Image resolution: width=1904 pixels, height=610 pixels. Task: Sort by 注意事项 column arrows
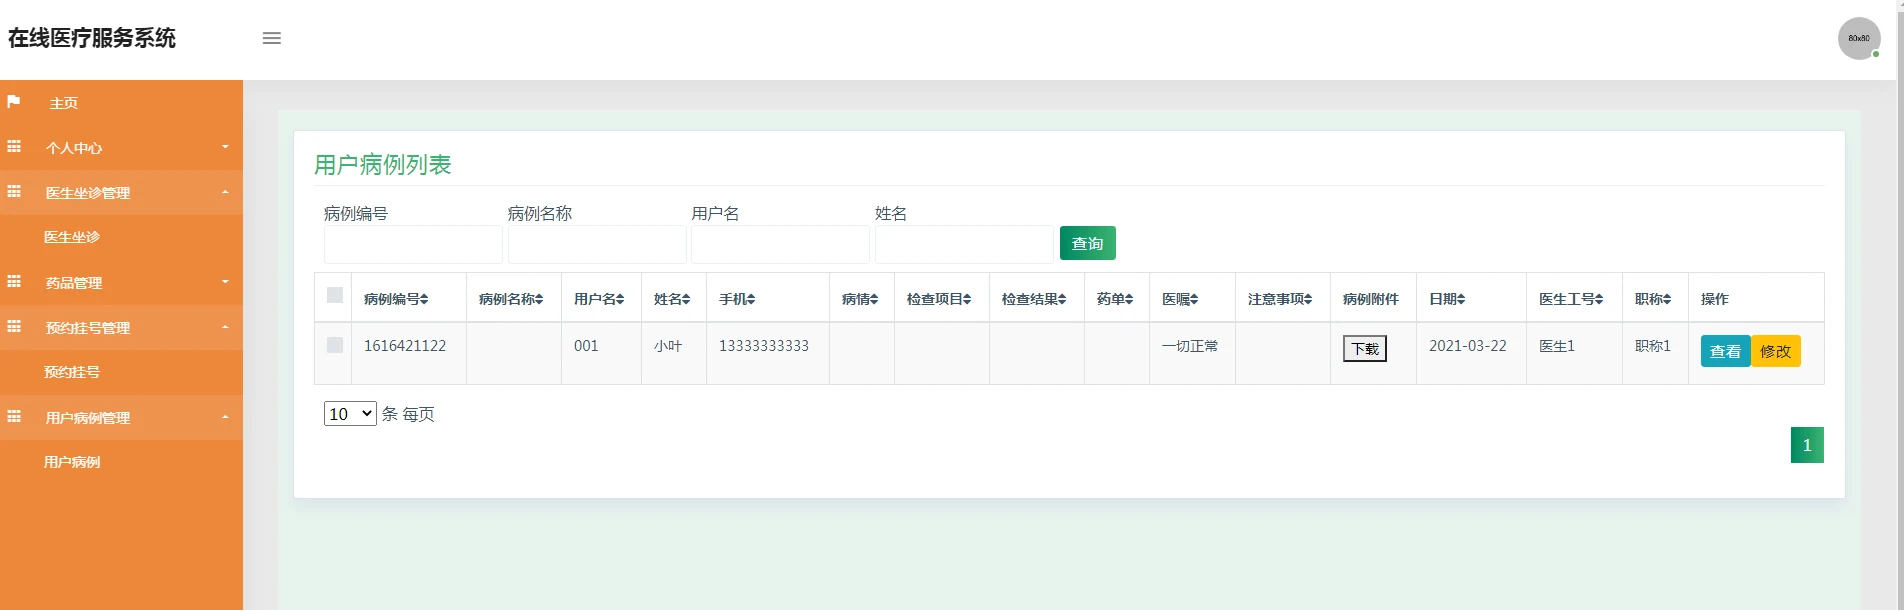pos(1308,299)
